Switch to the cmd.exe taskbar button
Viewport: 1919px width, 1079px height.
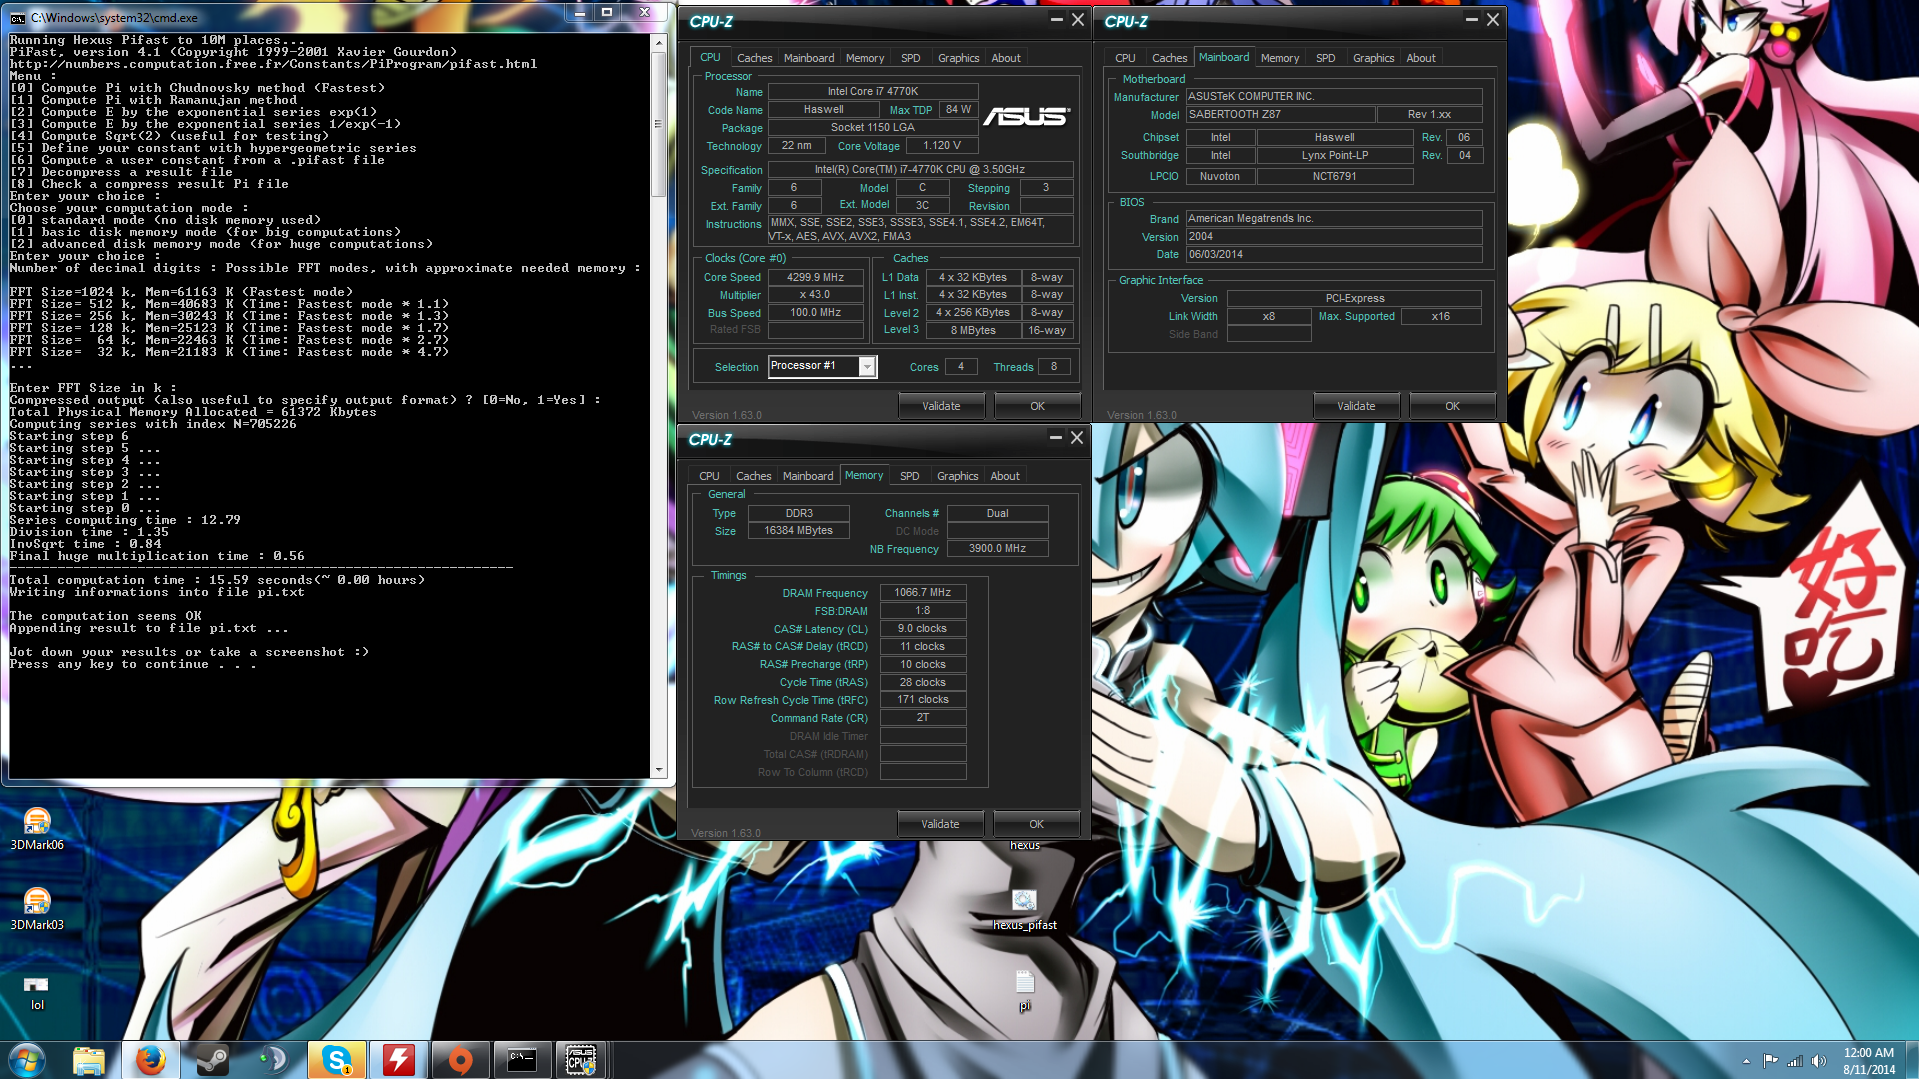pyautogui.click(x=522, y=1059)
